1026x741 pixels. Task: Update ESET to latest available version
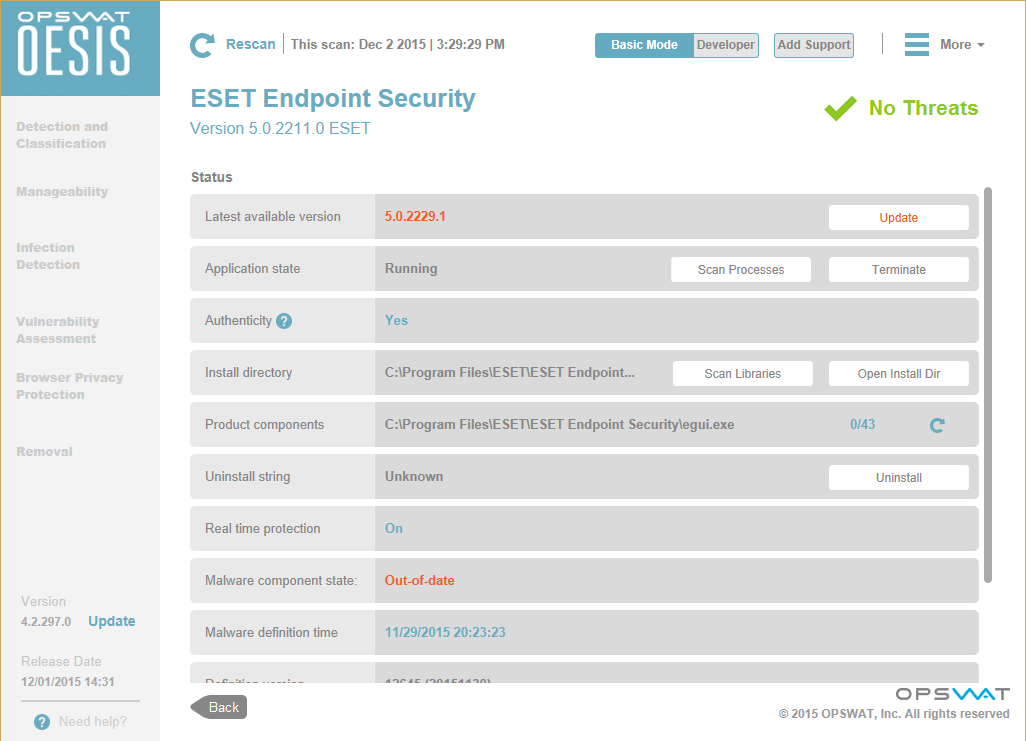coord(898,218)
